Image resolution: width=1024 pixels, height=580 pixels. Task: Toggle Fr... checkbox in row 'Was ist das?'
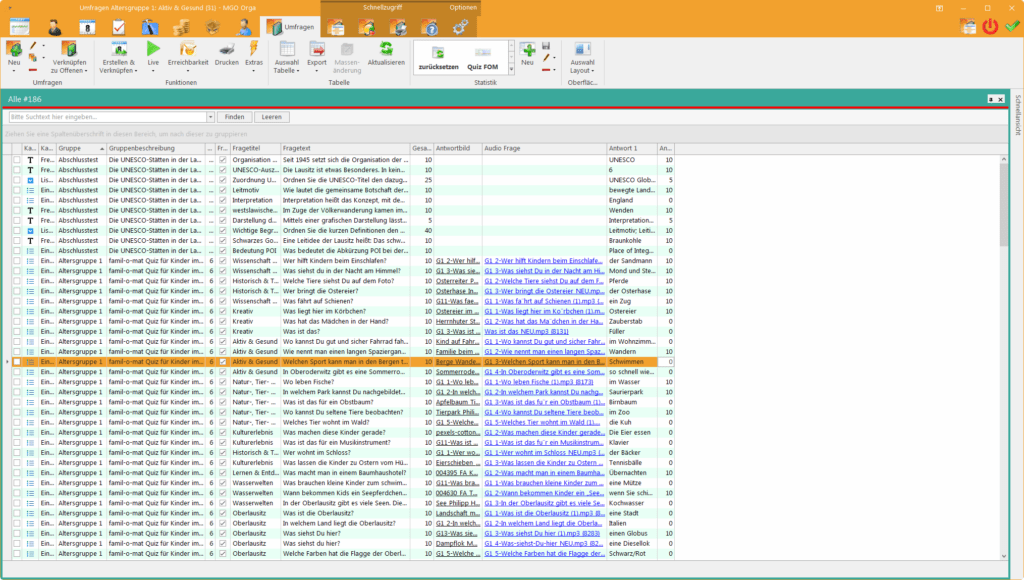(223, 332)
